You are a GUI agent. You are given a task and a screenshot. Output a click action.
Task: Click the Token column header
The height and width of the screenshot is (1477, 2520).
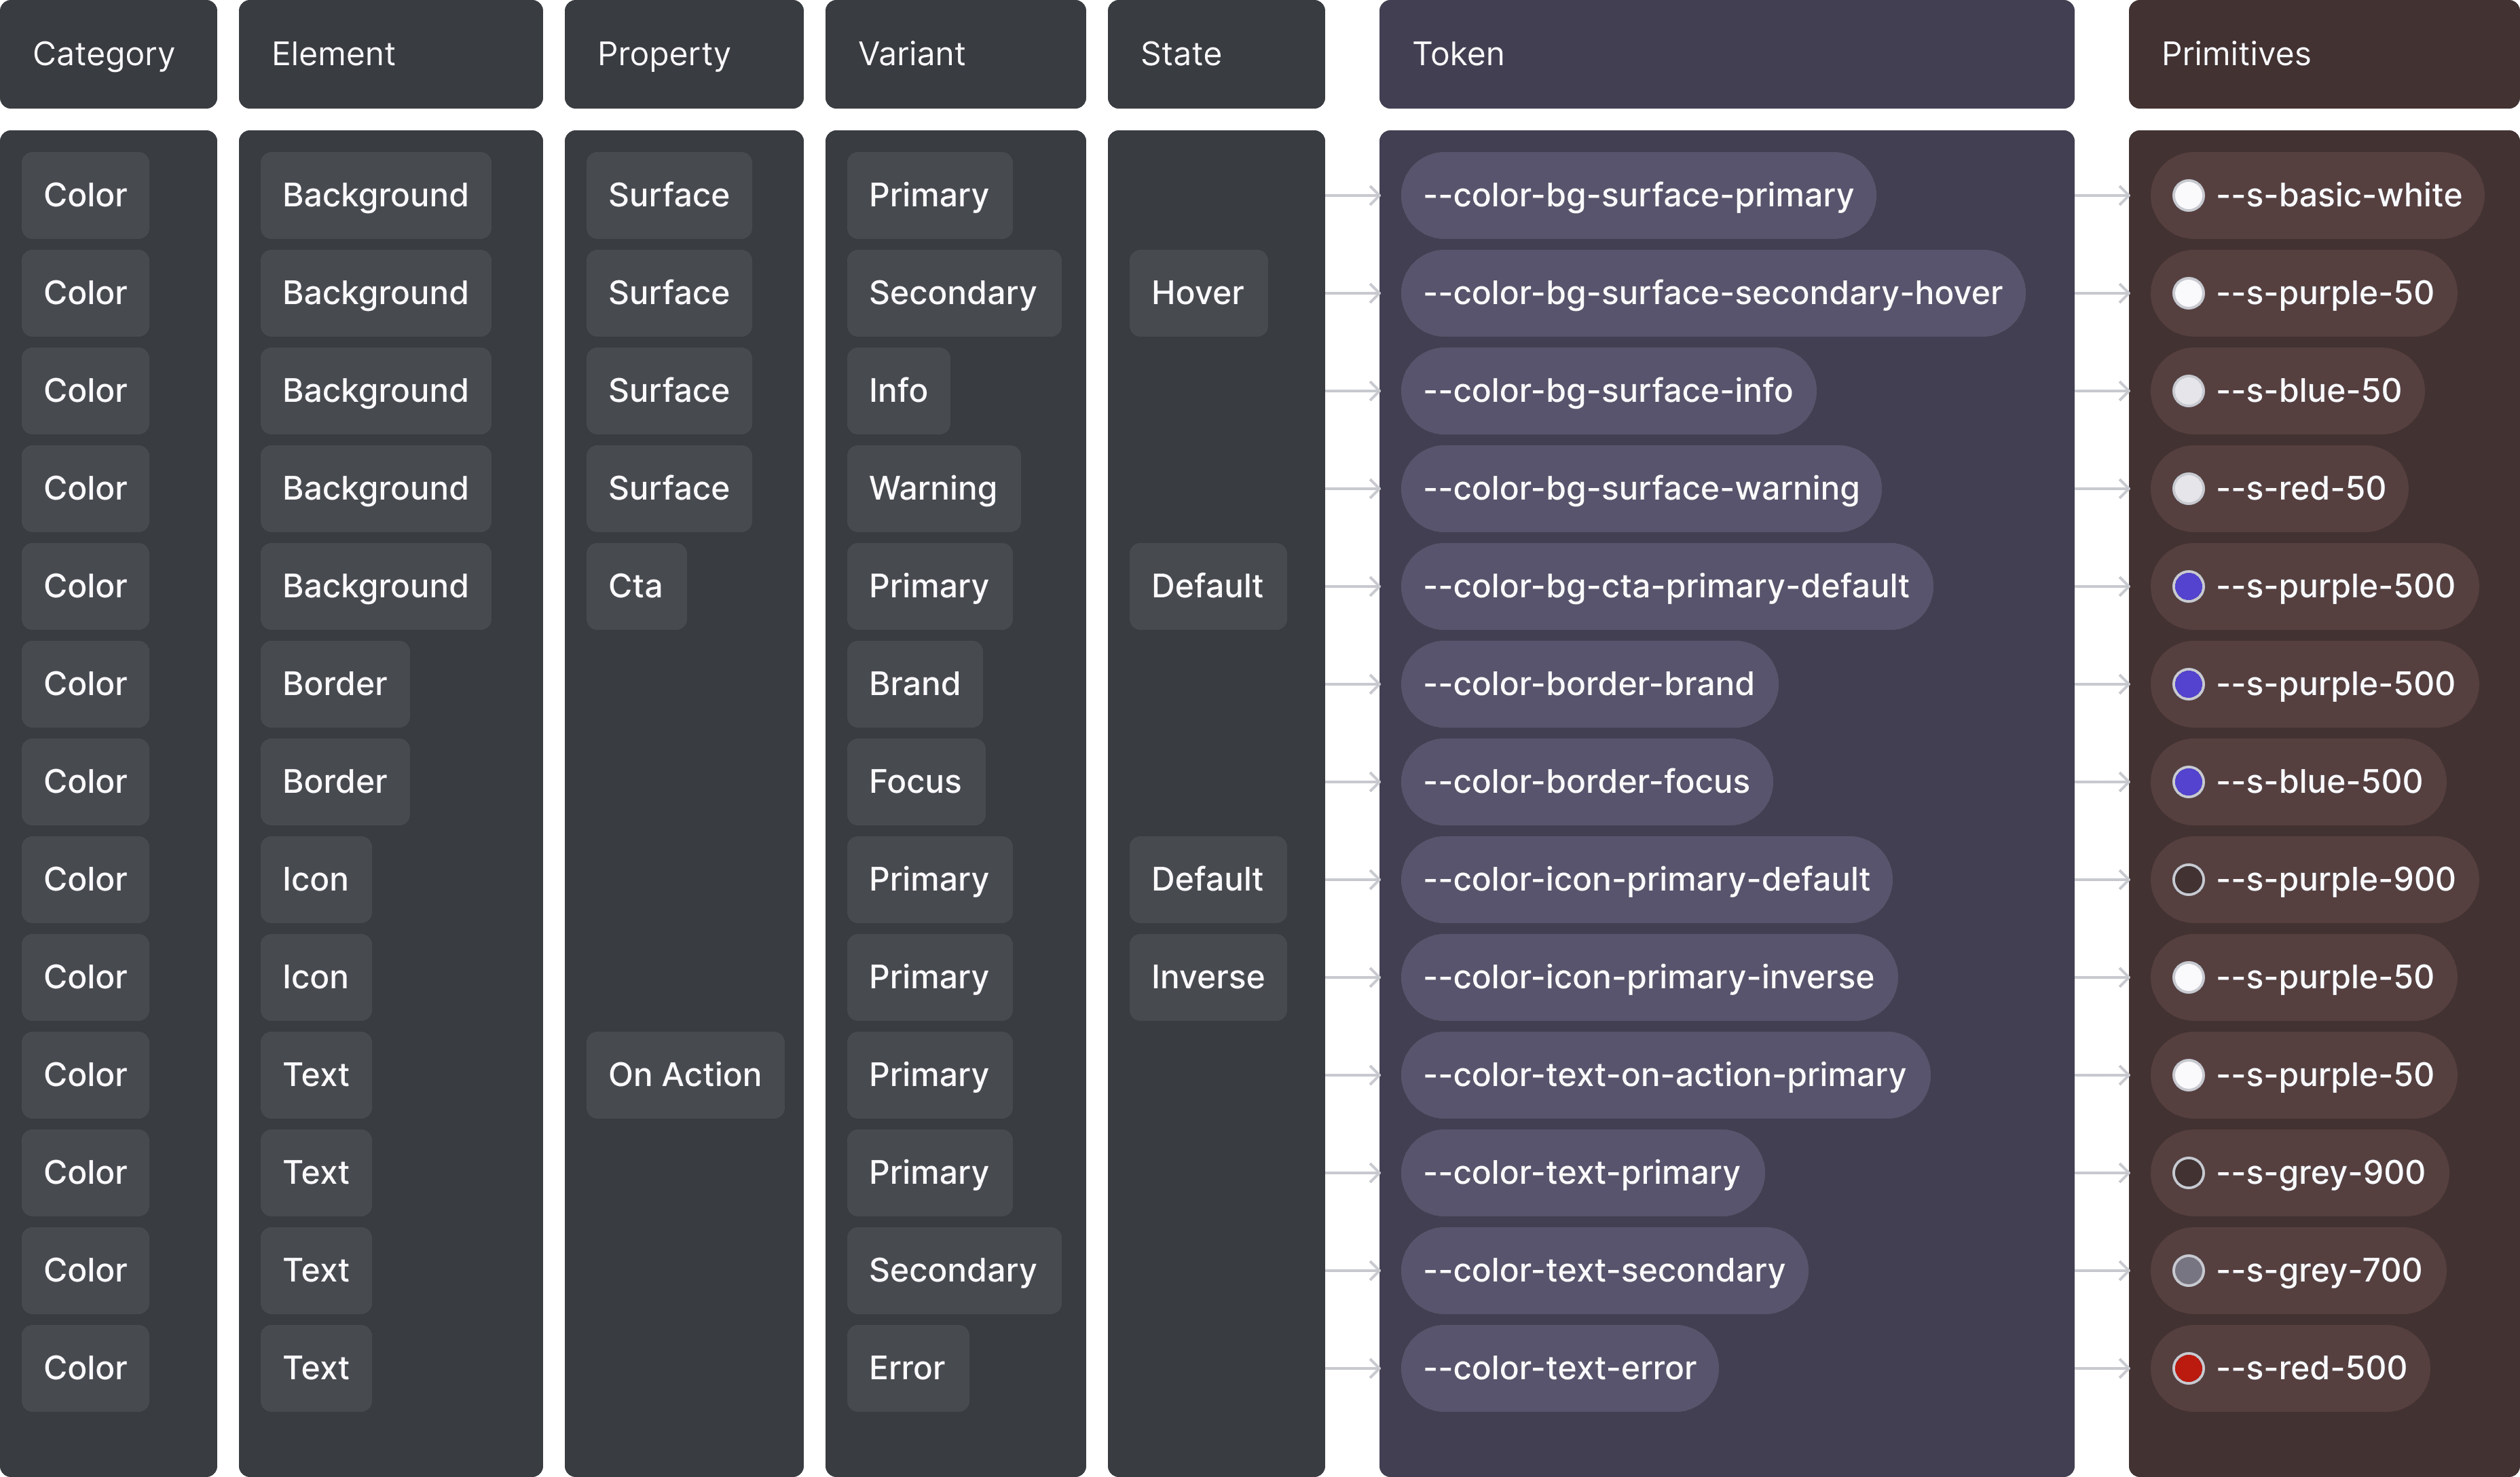(1726, 54)
